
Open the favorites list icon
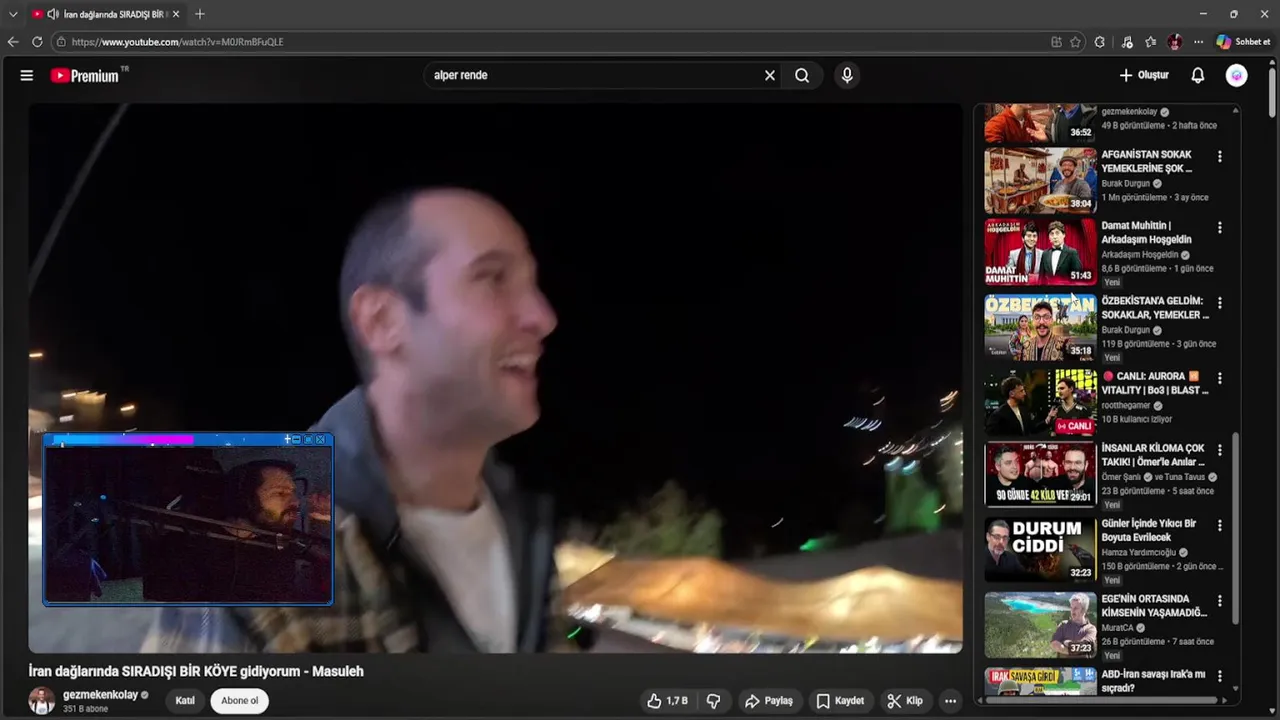pos(1151,42)
